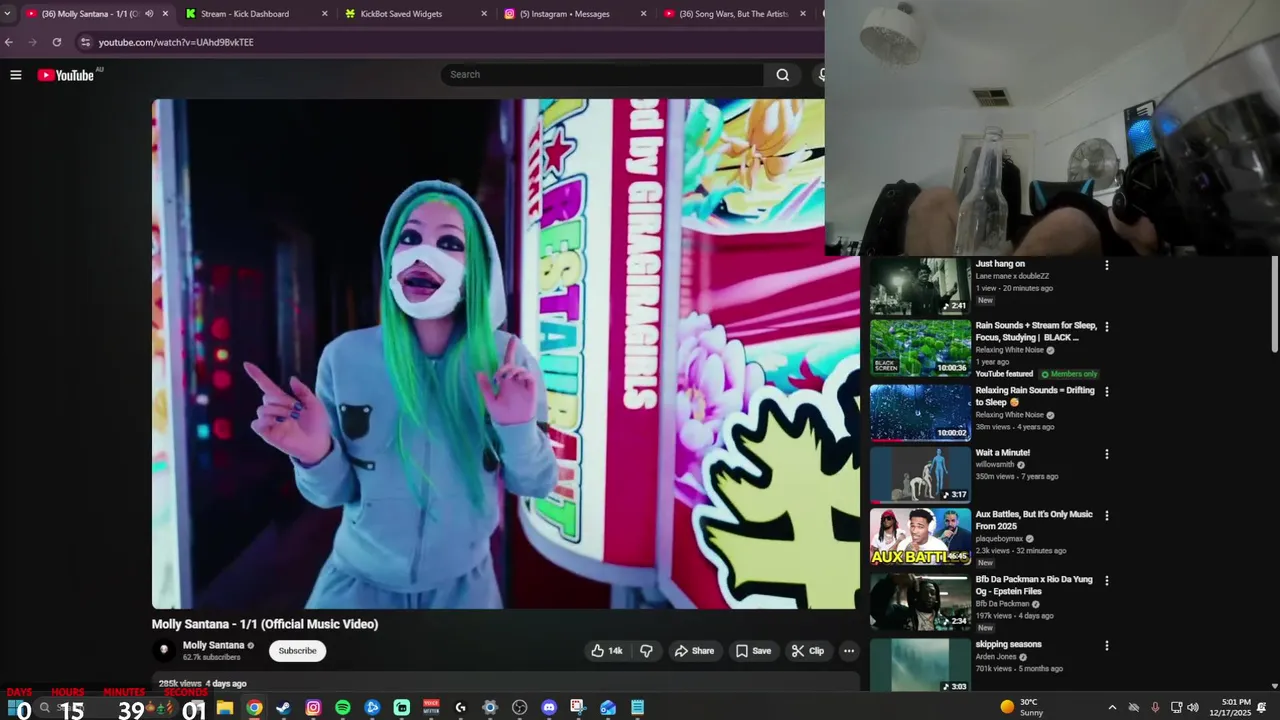
Task: Open options menu for Rain Sounds + Stream
Action: pyautogui.click(x=1106, y=327)
